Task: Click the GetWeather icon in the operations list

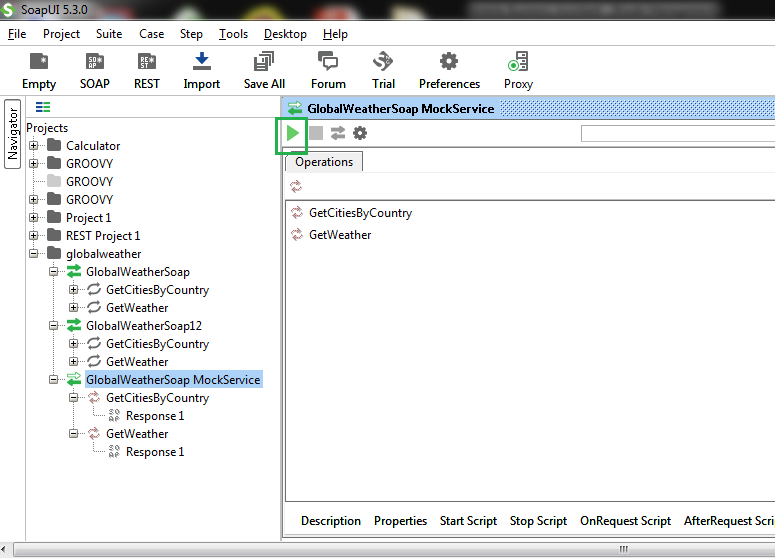Action: coord(297,235)
